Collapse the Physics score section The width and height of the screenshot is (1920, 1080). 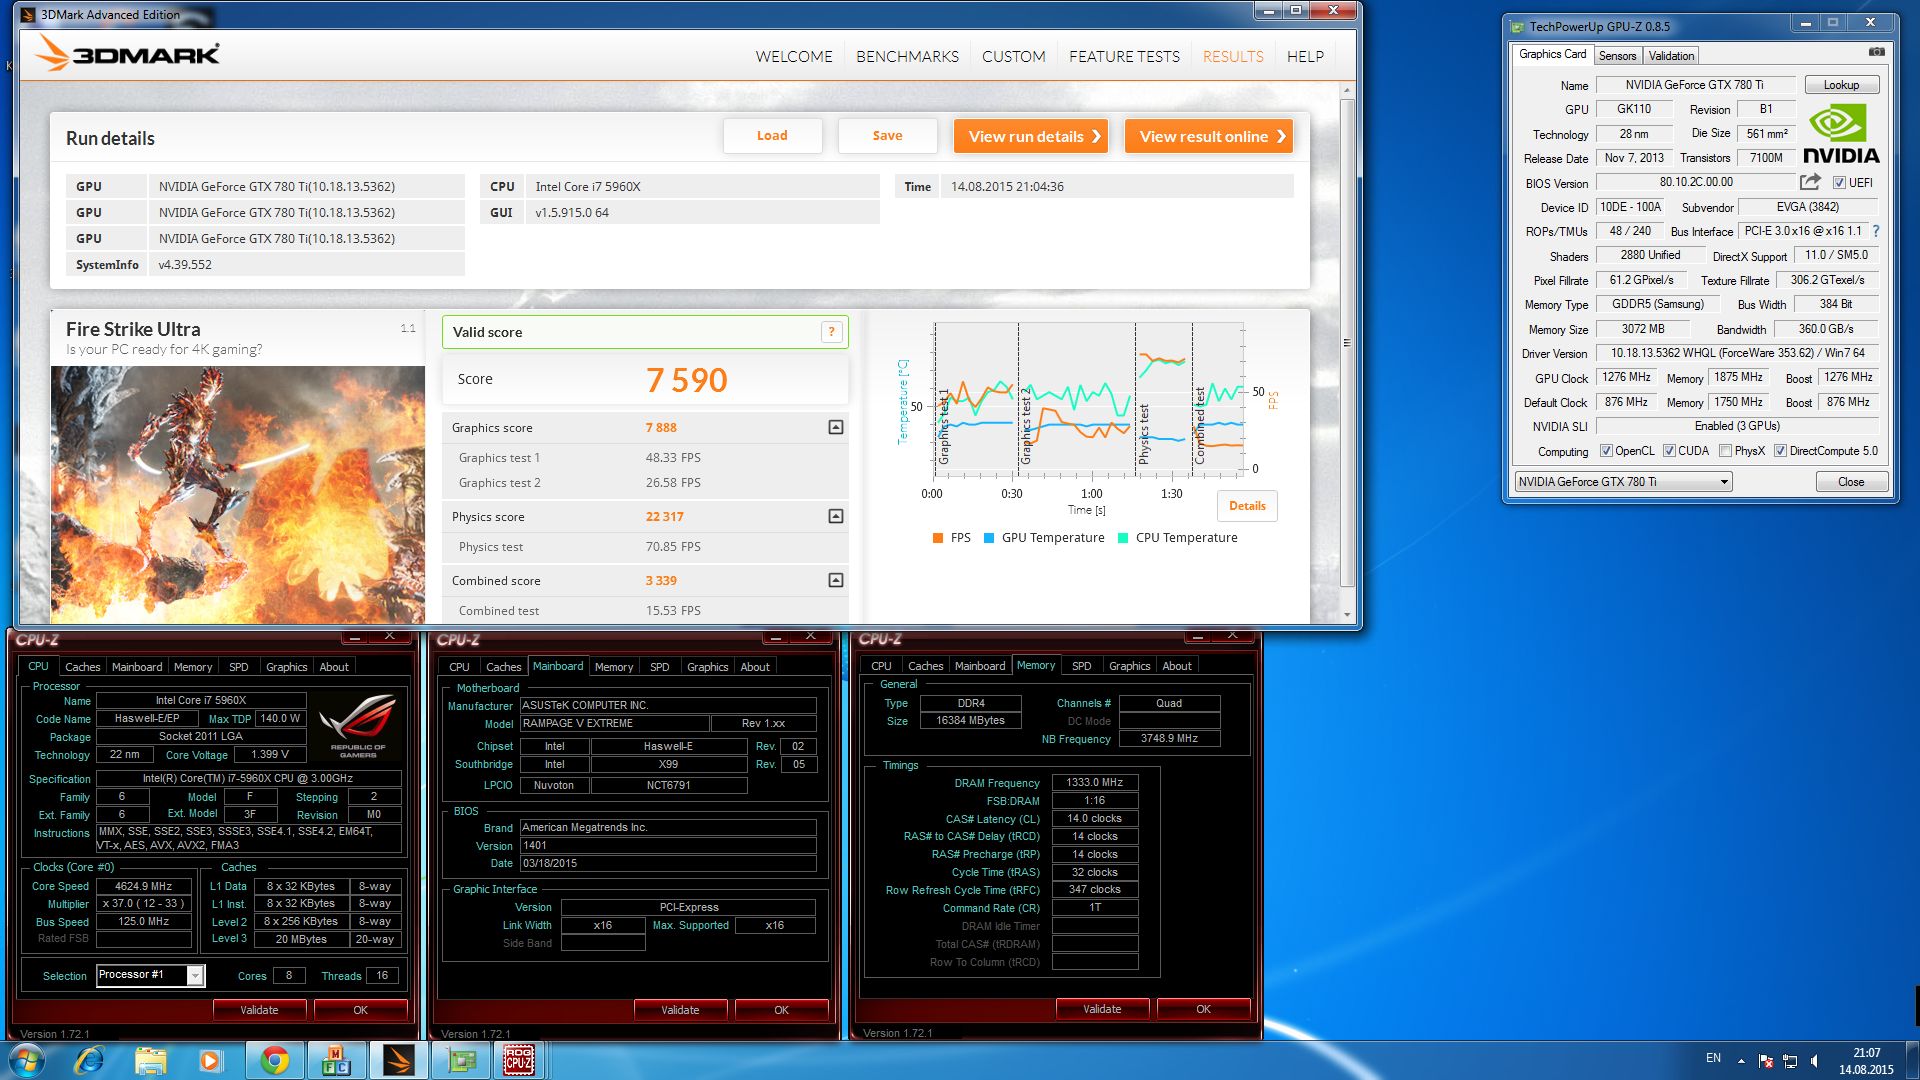pos(836,516)
